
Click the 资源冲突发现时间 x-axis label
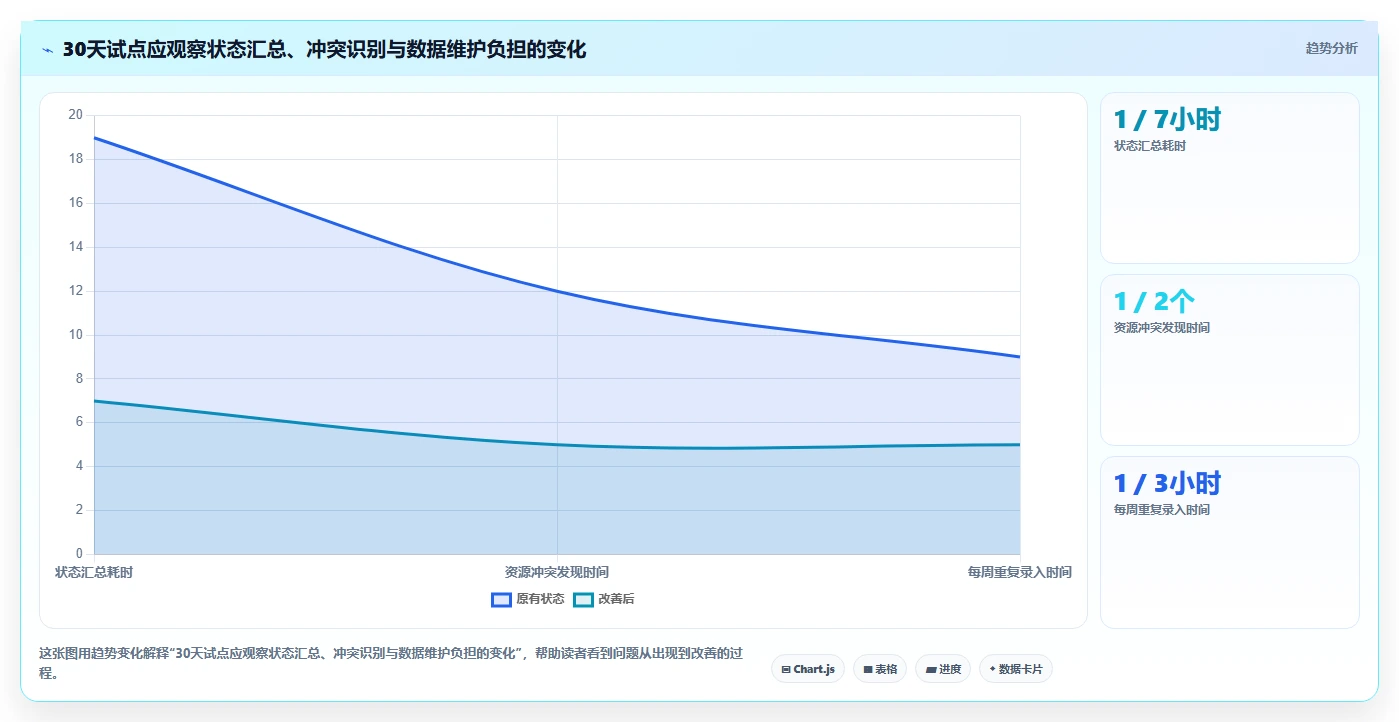pos(557,572)
